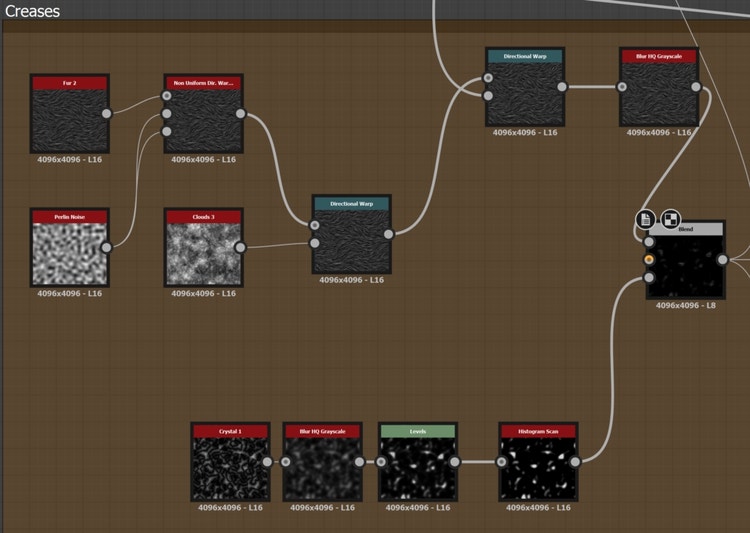Viewport: 750px width, 533px height.
Task: Select the Directional Warp node fed by Clouds 3
Action: point(352,234)
